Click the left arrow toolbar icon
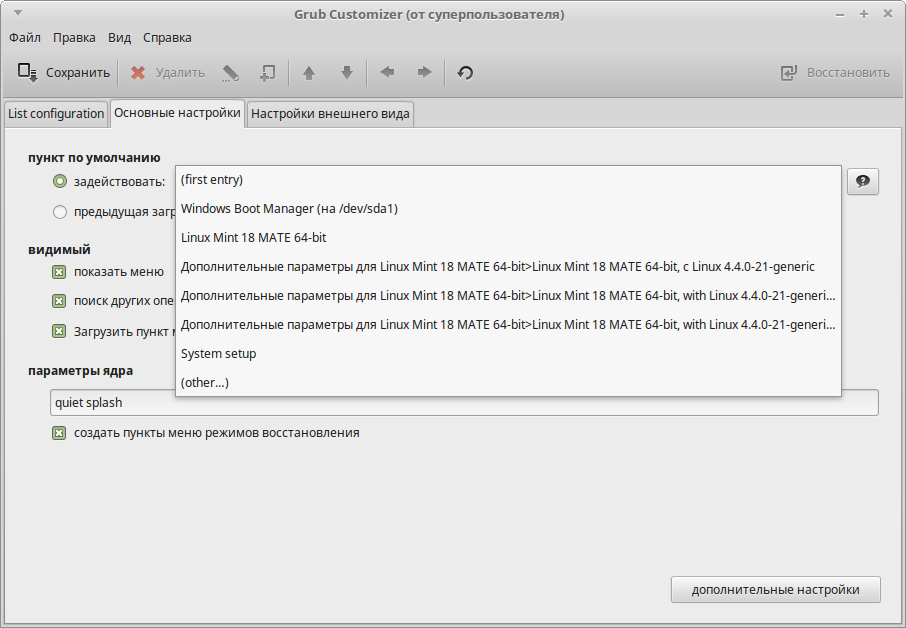Image resolution: width=906 pixels, height=628 pixels. 387,73
